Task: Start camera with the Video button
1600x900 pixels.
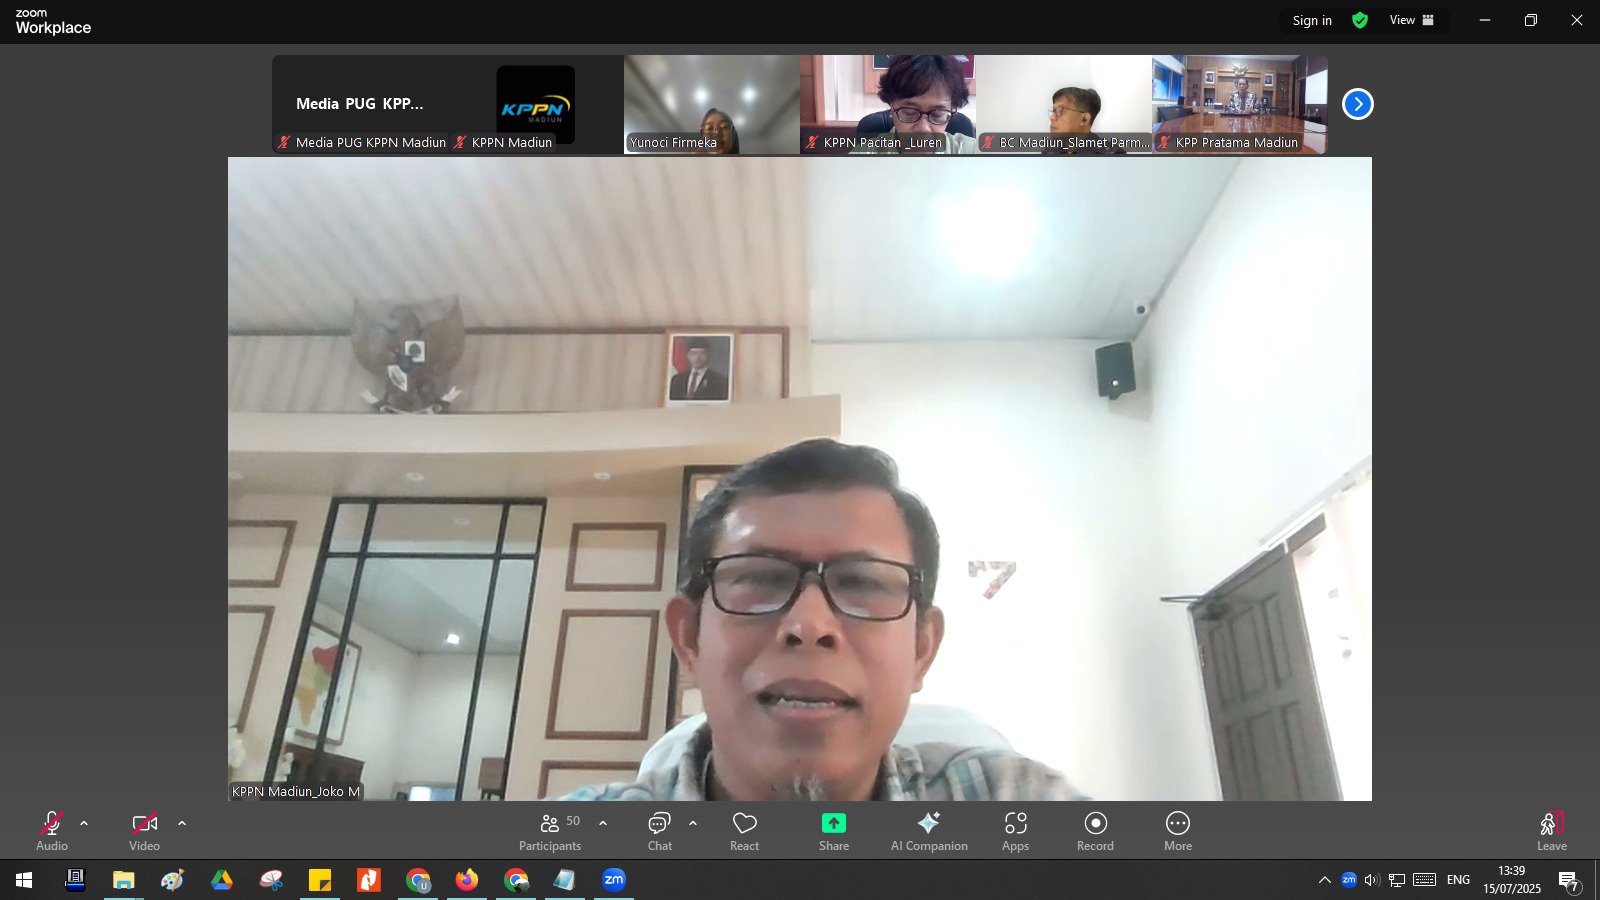Action: (x=145, y=831)
